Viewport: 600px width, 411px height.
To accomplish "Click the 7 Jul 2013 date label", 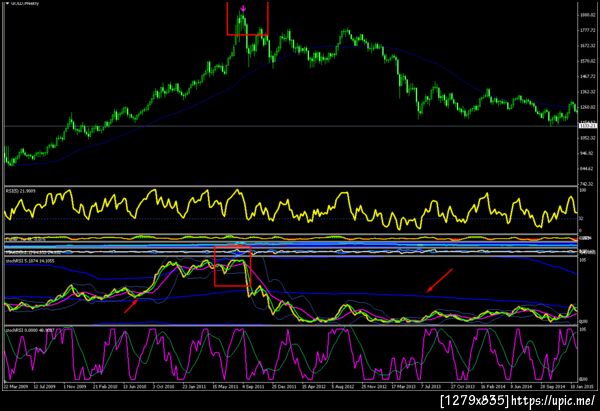I will point(431,387).
